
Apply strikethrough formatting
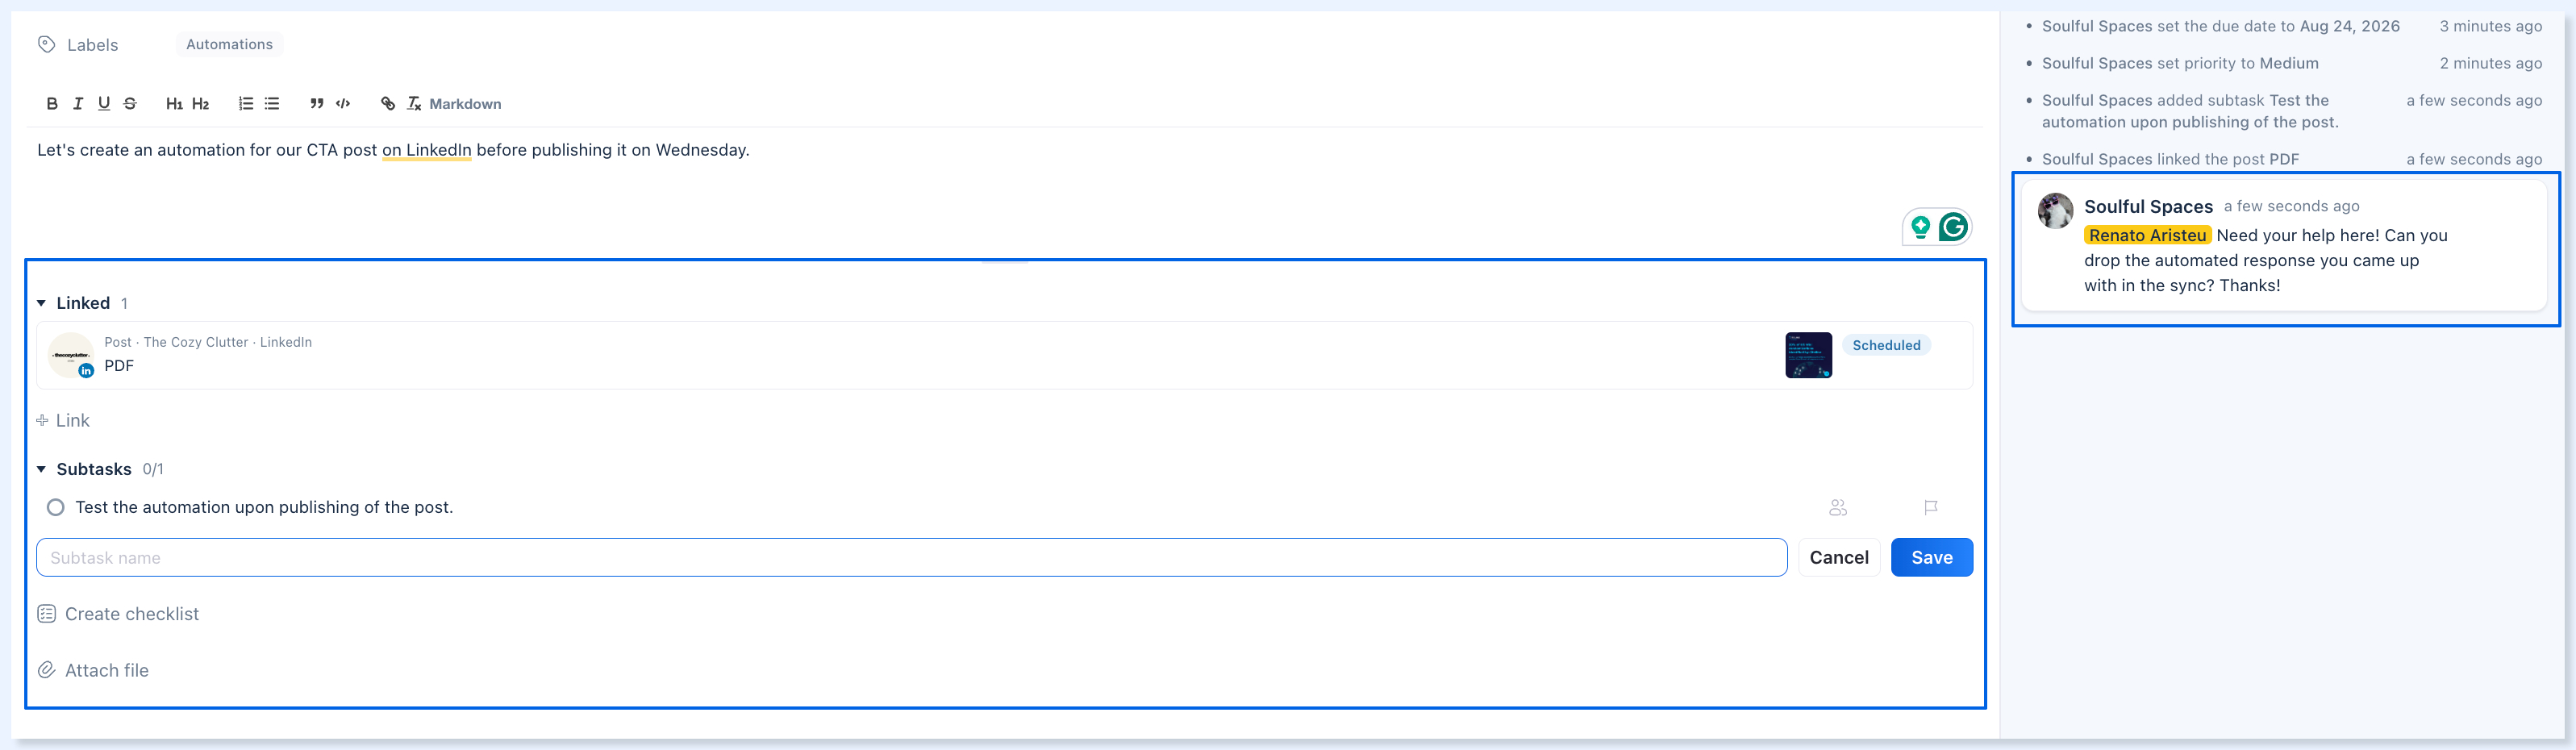[x=130, y=104]
